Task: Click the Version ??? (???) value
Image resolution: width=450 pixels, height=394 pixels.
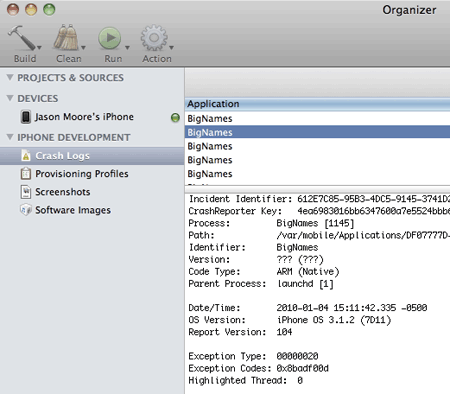Action: [300, 259]
